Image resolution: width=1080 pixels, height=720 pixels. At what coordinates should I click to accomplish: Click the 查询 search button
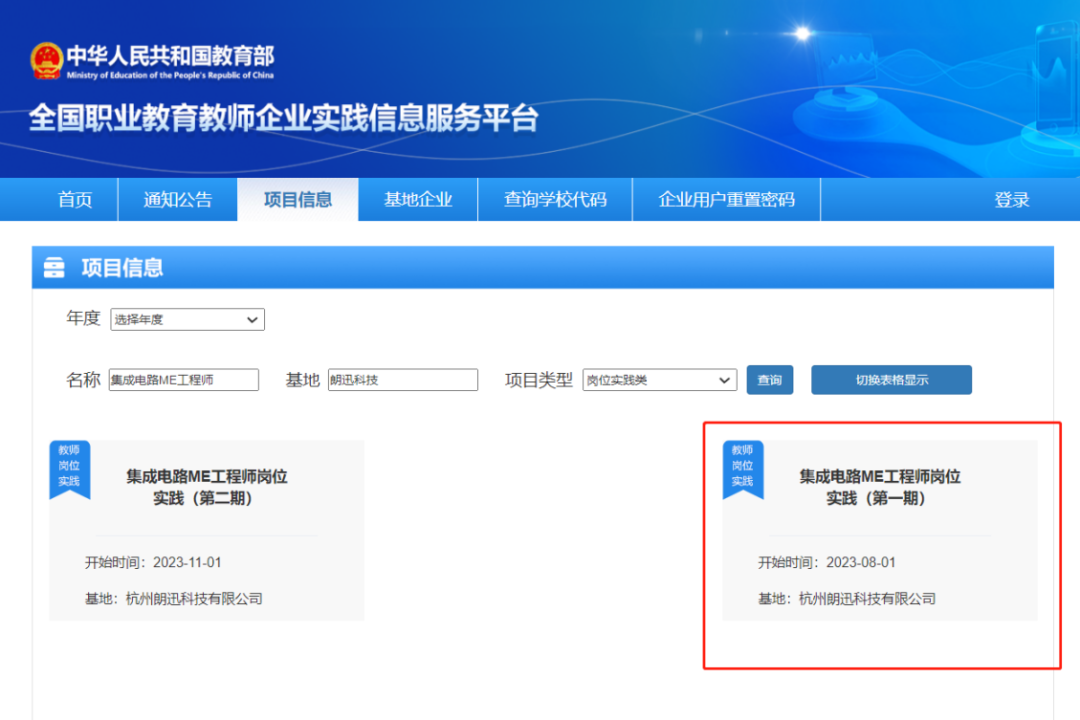[x=770, y=380]
